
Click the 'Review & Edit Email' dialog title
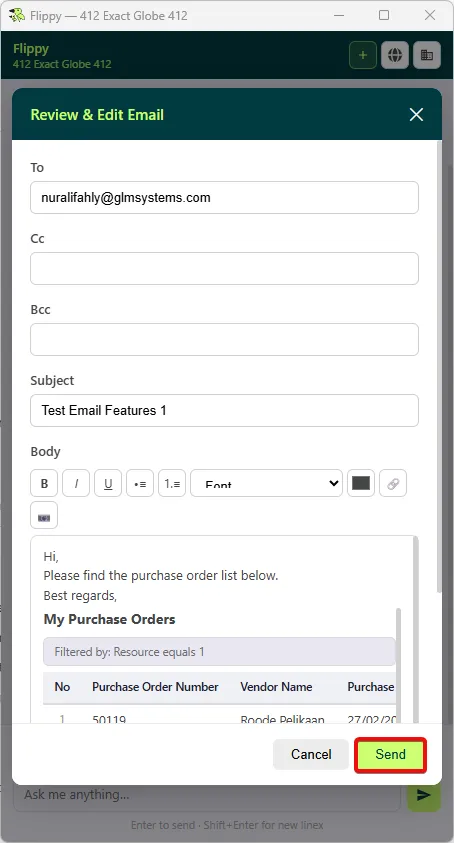coord(97,115)
